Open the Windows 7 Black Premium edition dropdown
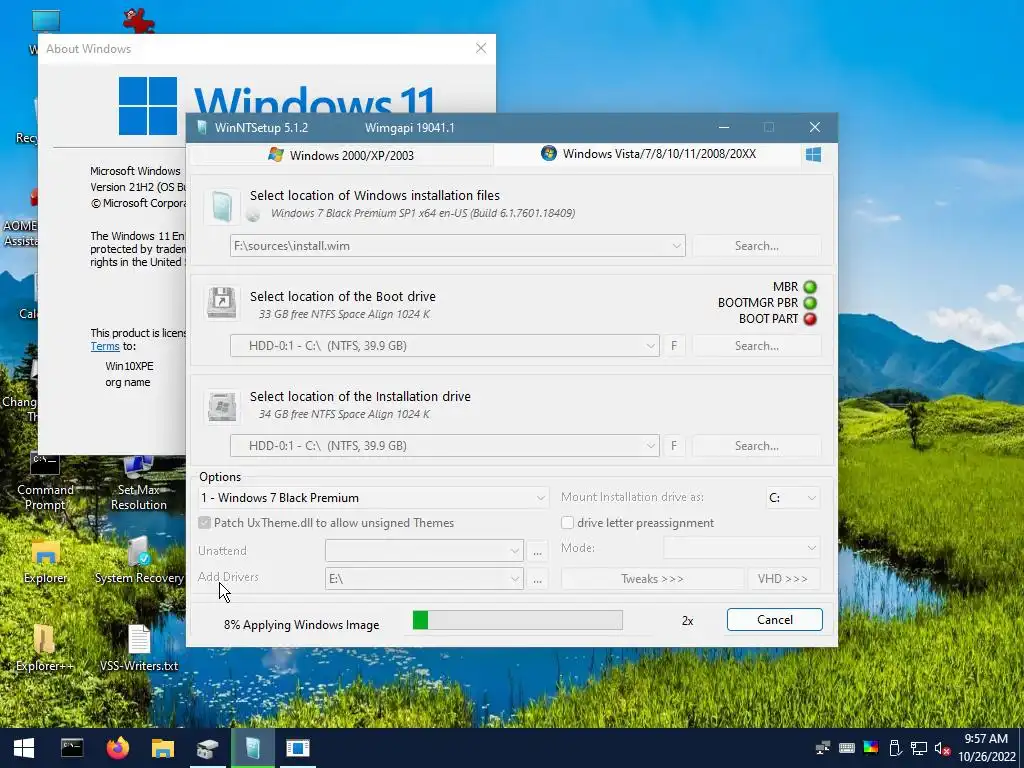Screen dimensions: 1024x768 (373, 498)
